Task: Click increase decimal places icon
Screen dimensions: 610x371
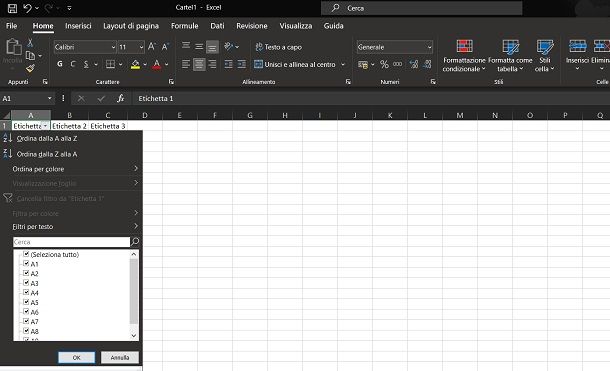Action: pos(414,64)
